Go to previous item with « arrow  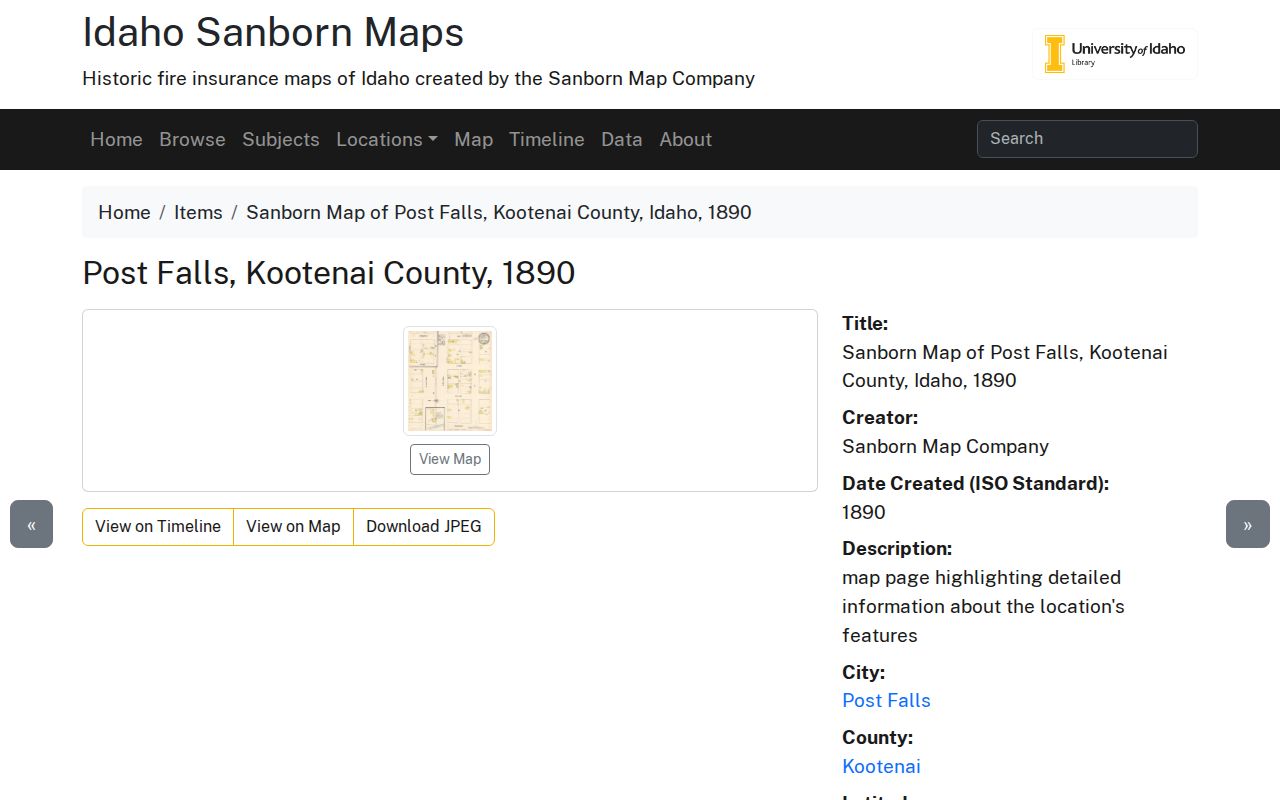[x=31, y=524]
